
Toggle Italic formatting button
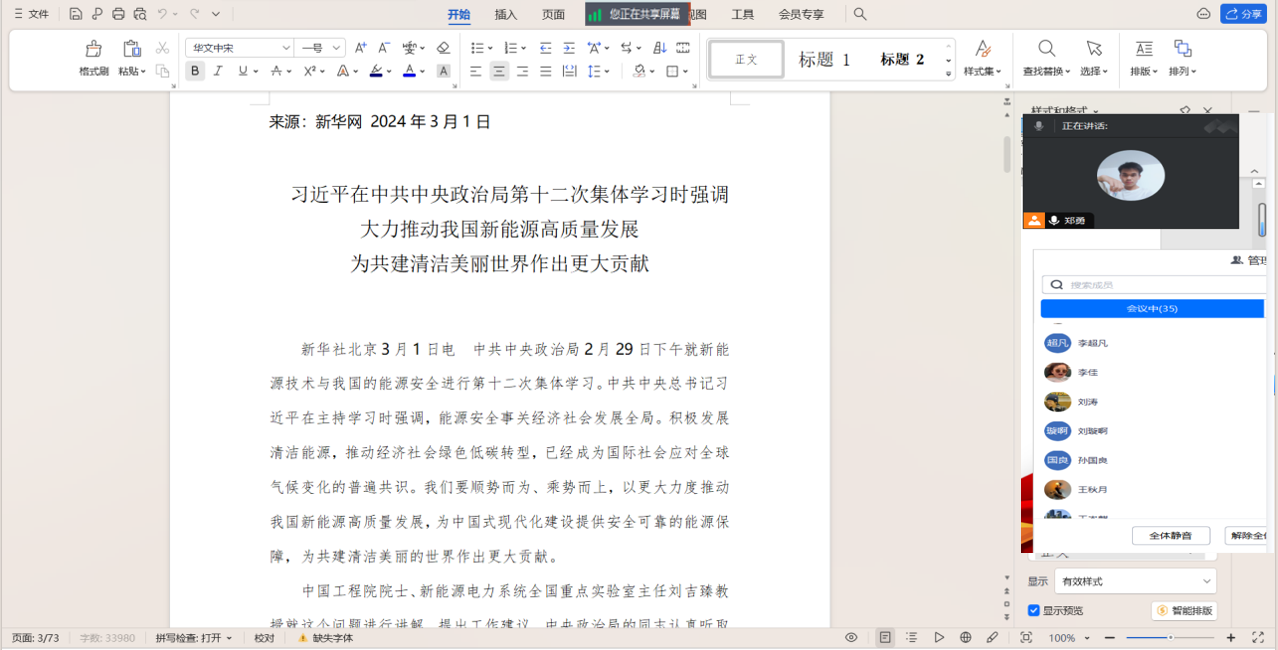pos(218,71)
